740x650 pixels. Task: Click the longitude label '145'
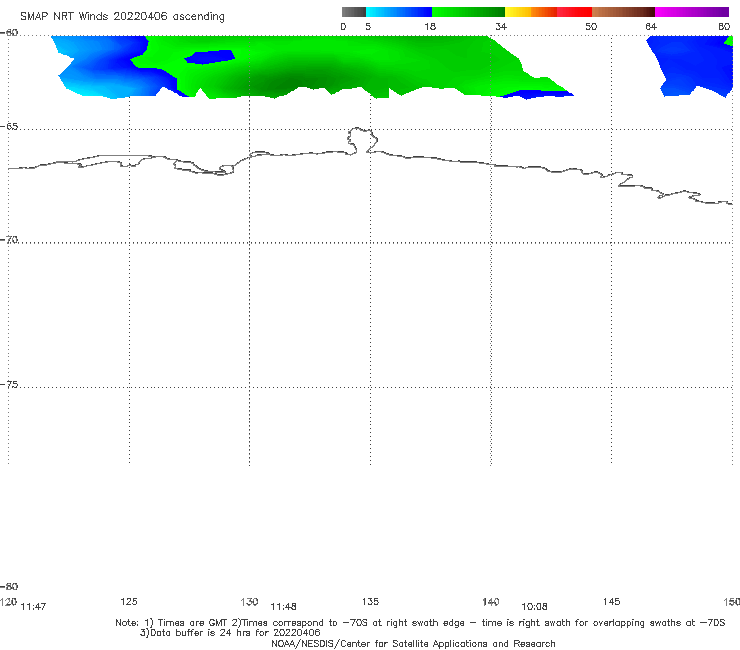click(612, 601)
